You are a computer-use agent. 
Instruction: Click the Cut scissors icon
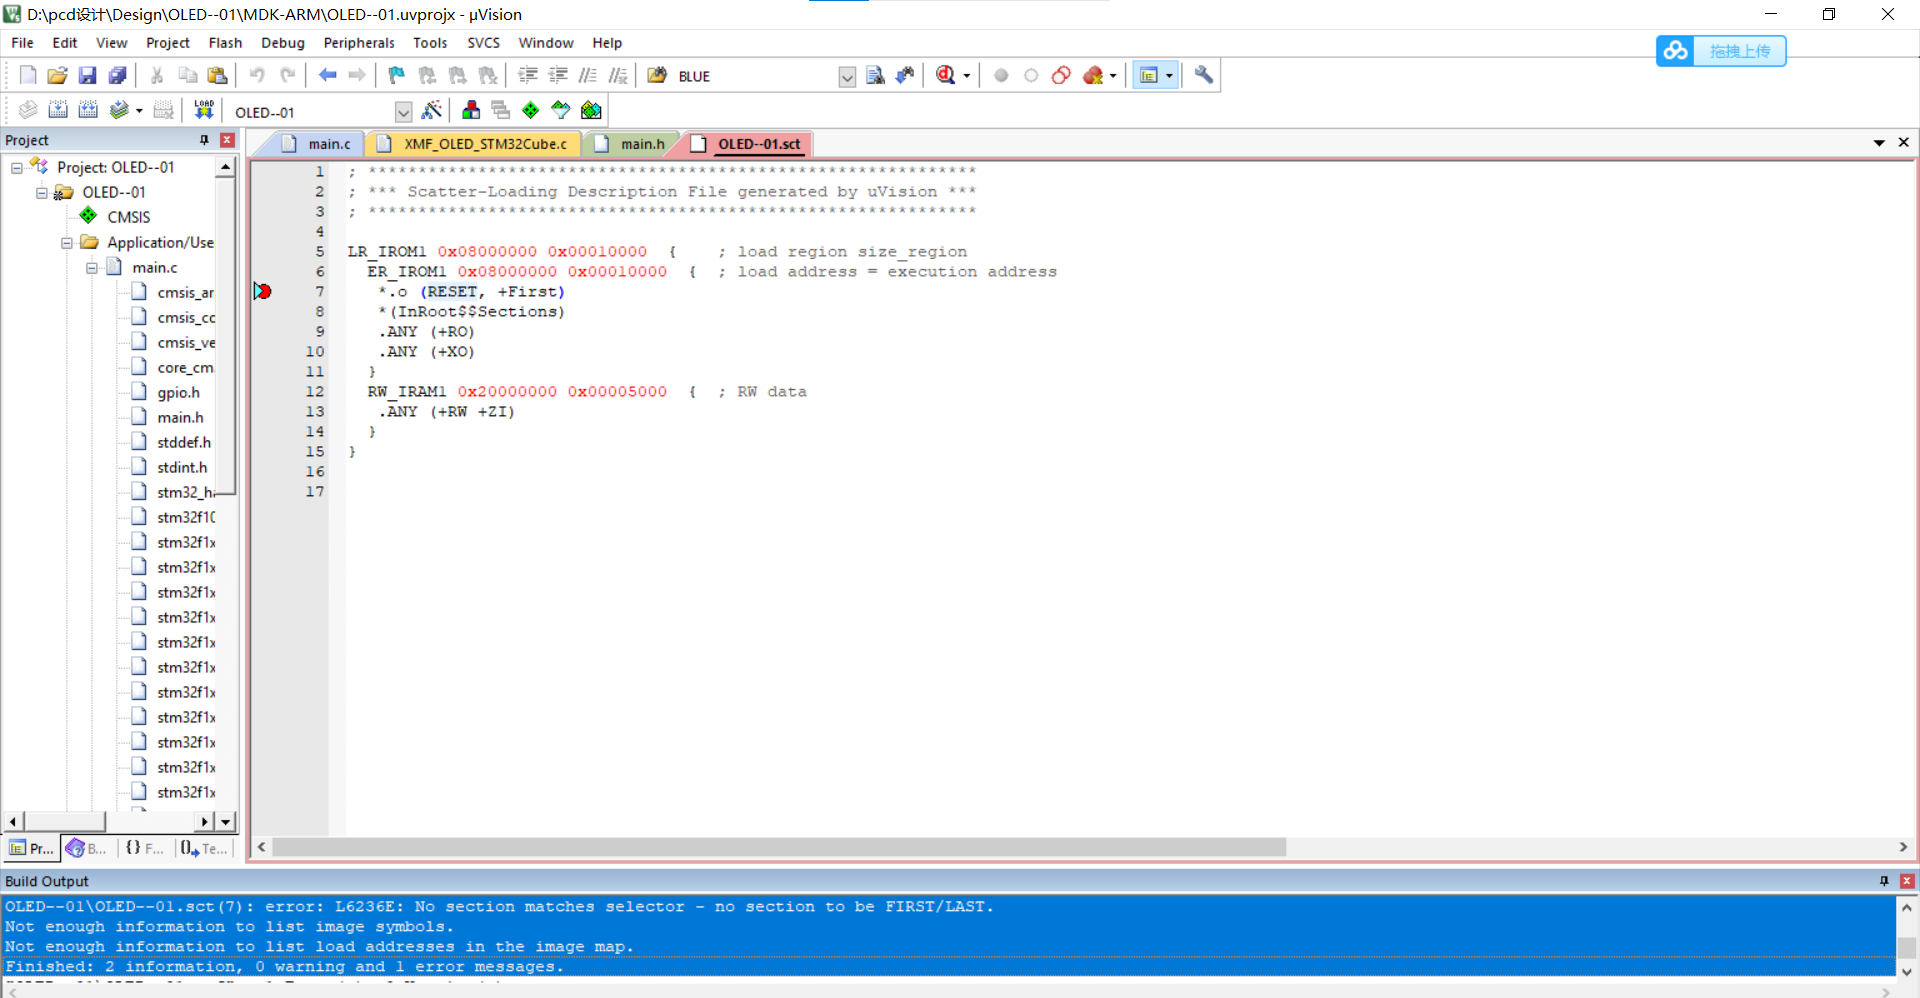pos(157,75)
